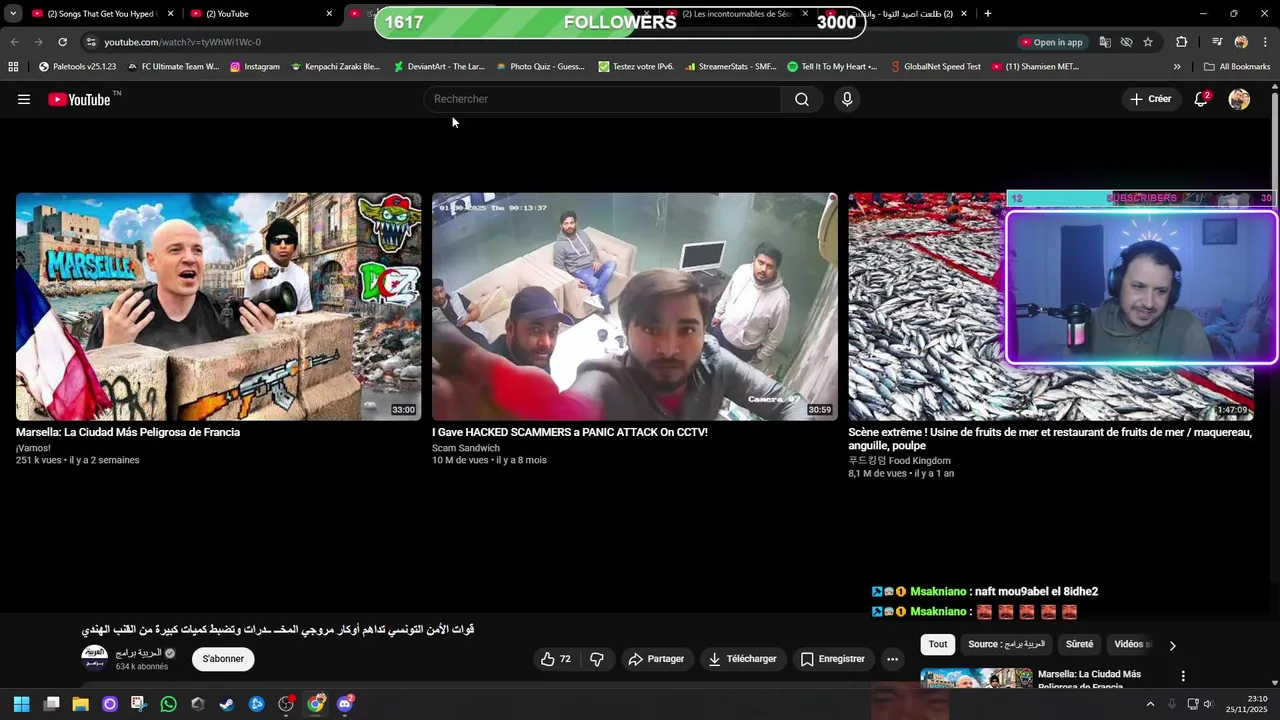Click the Open in app button
The image size is (1280, 720).
(1052, 42)
